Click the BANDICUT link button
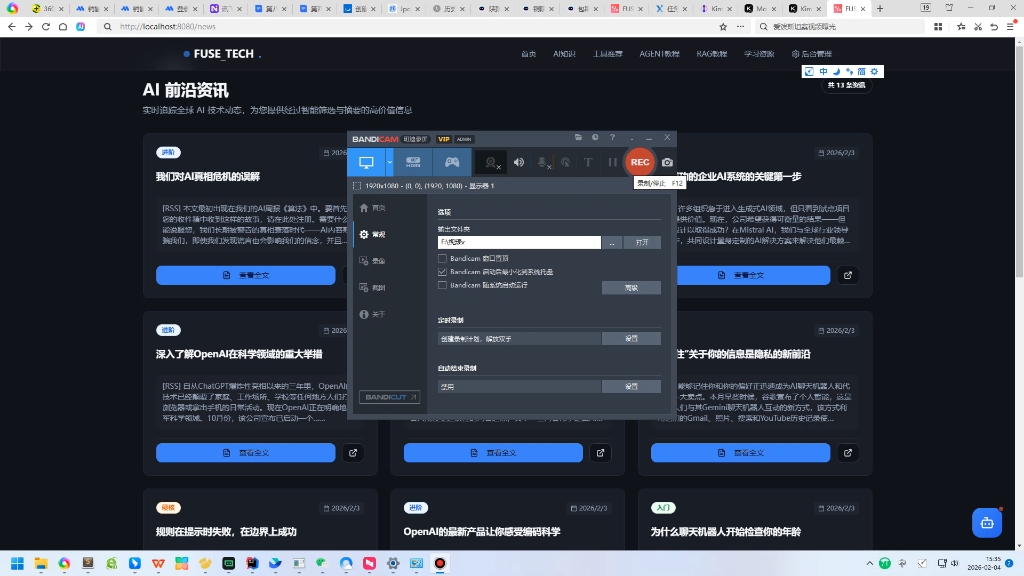 point(389,397)
